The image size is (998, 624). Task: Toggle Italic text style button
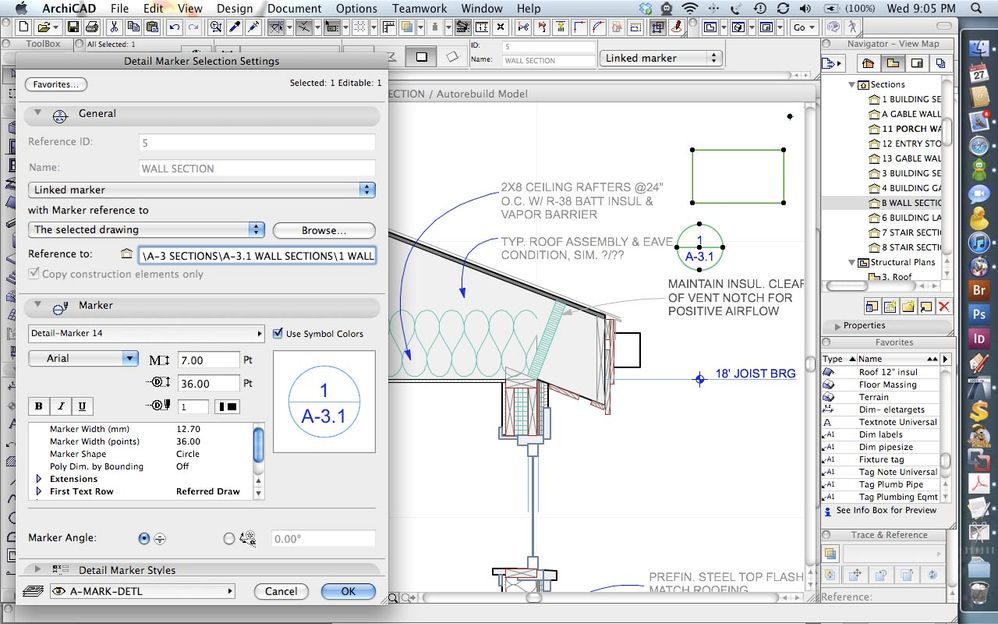coord(60,406)
